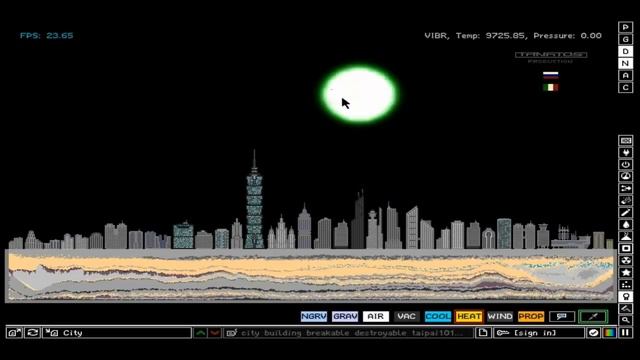Open the Explosives element category
640x360 pixels.
point(625,200)
